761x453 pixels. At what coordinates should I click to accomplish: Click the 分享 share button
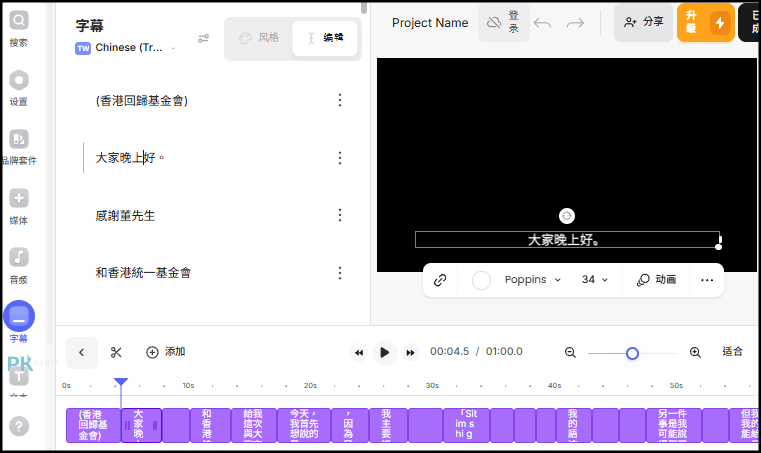click(x=644, y=22)
